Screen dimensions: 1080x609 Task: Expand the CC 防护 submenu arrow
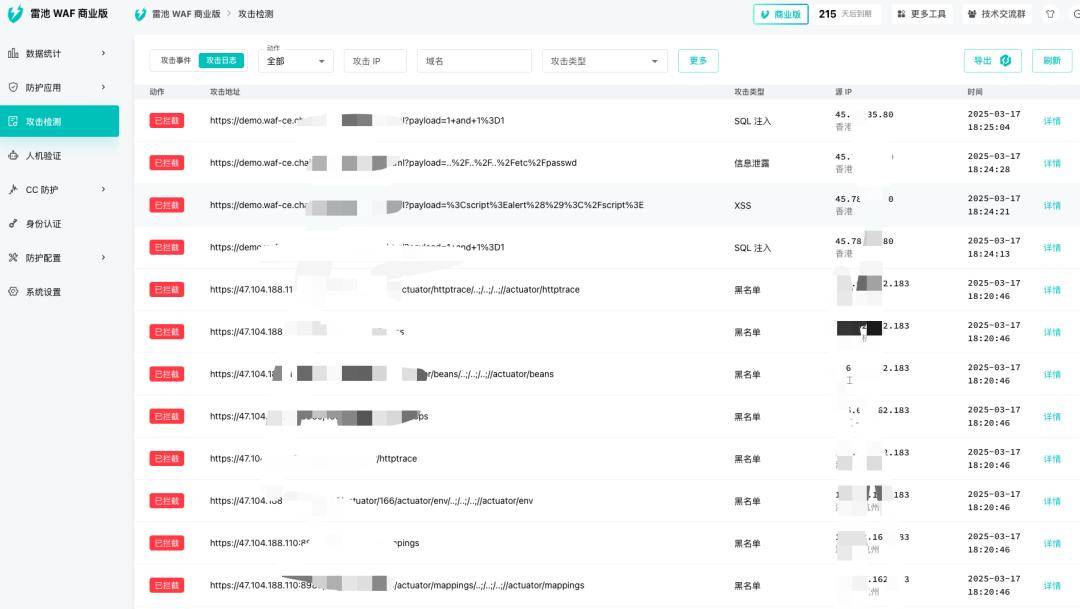point(103,189)
